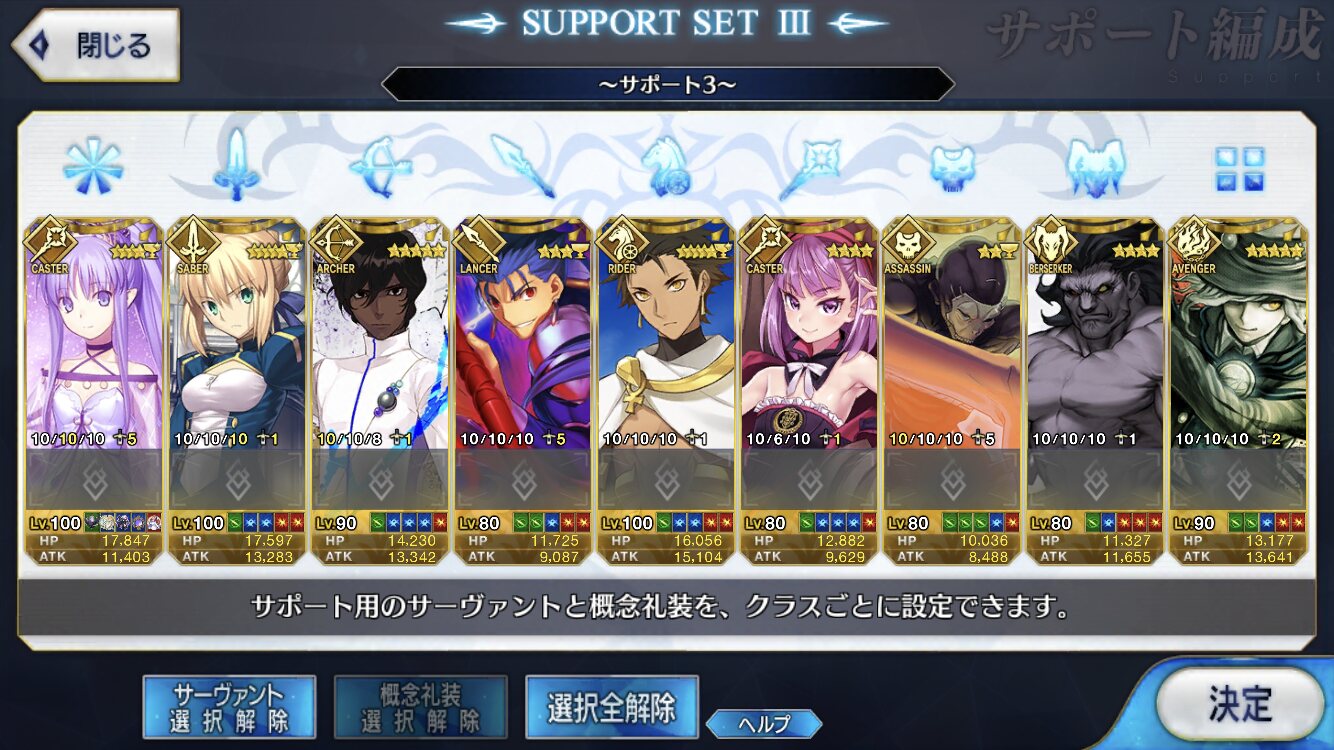Screen dimensions: 1334x750
Task: Select the Caster staff class icon
Action: pyautogui.click(x=810, y=167)
